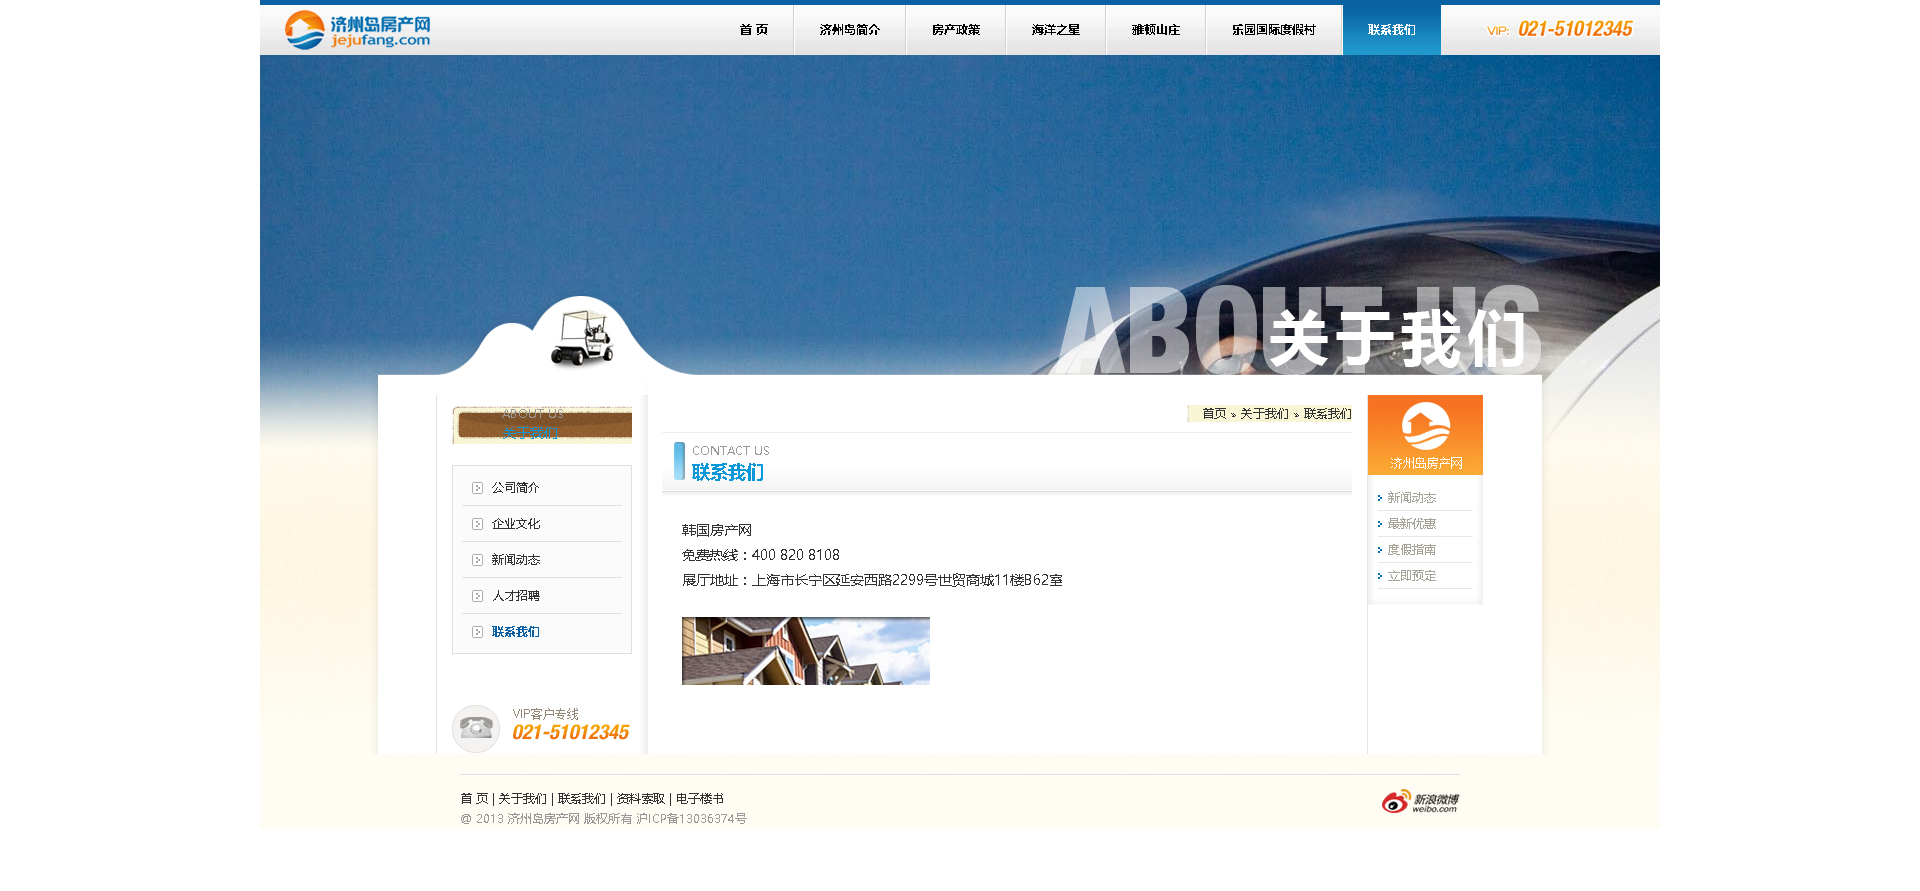Open the 首页 tab in top navigation

pos(753,30)
